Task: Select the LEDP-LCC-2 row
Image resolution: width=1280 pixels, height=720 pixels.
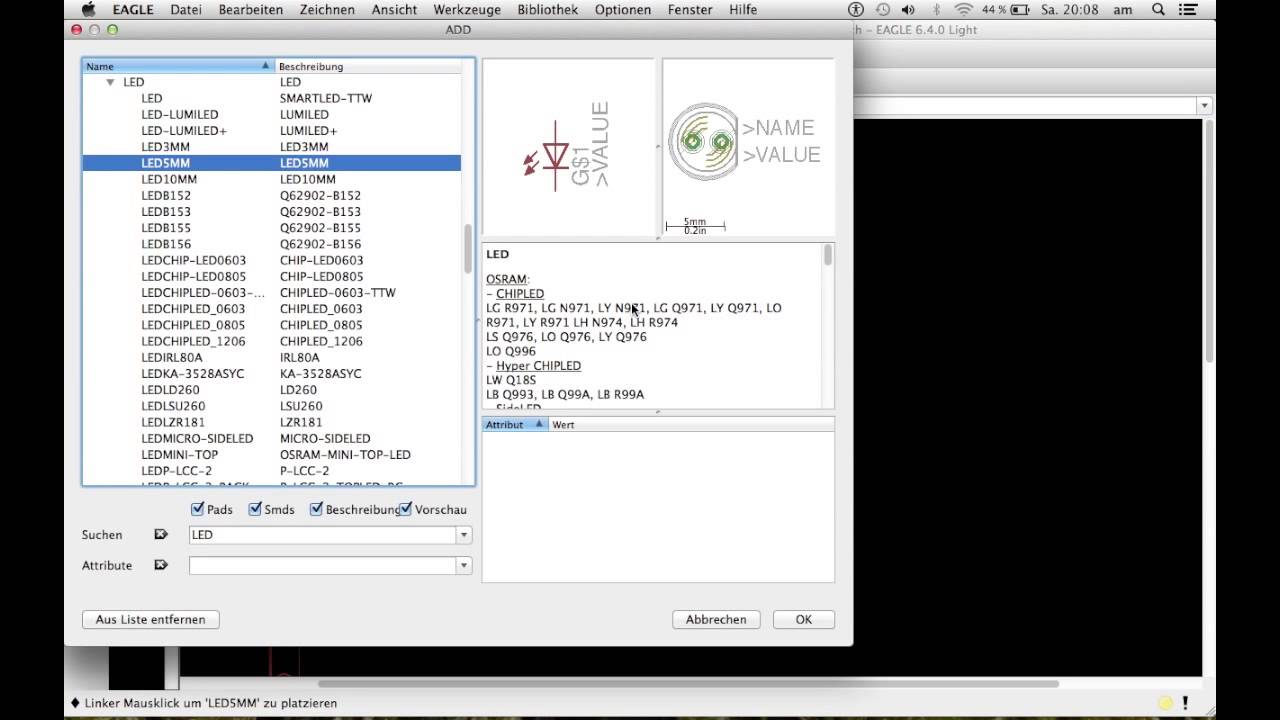Action: click(272, 470)
